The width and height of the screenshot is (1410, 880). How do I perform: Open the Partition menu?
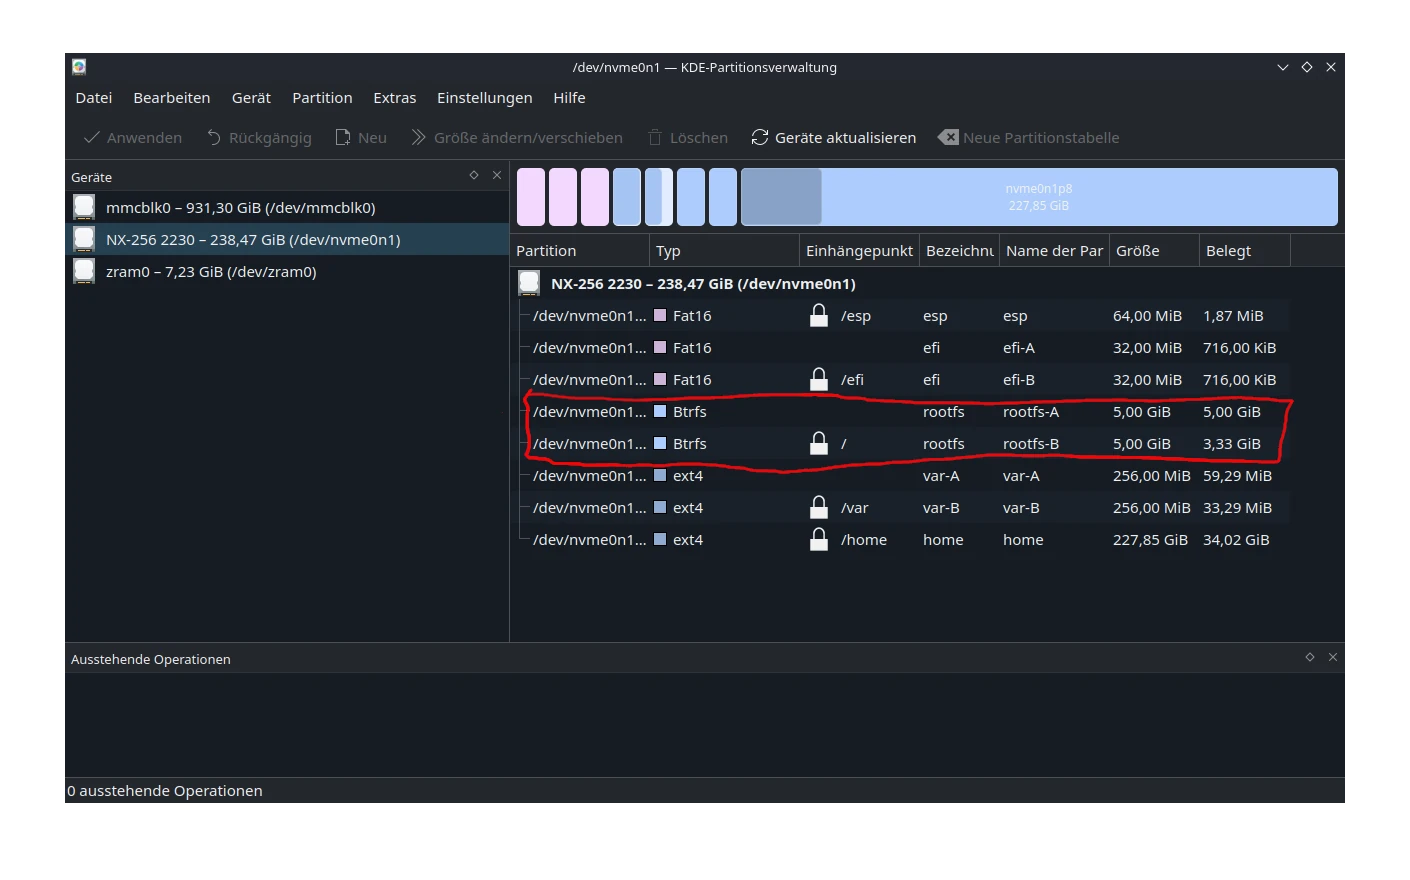tap(322, 97)
